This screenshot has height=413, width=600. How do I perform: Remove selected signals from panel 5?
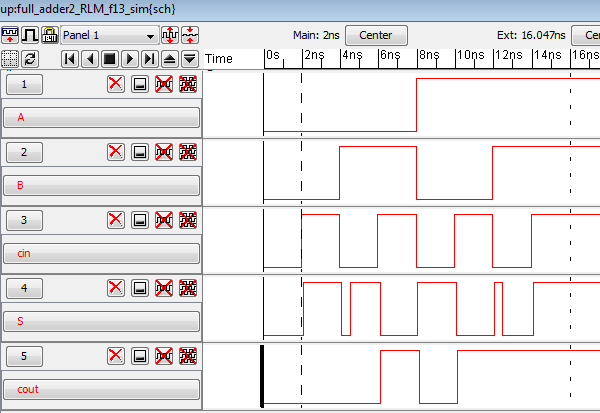point(164,356)
